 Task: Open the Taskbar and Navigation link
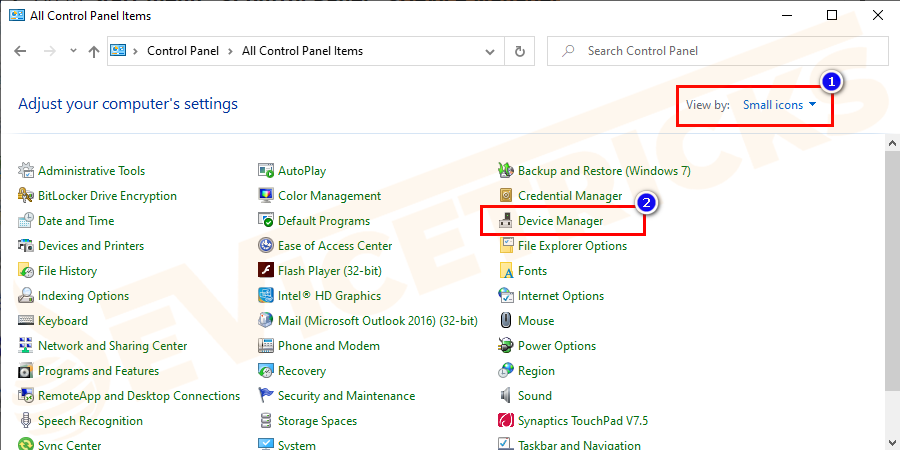[x=579, y=445]
